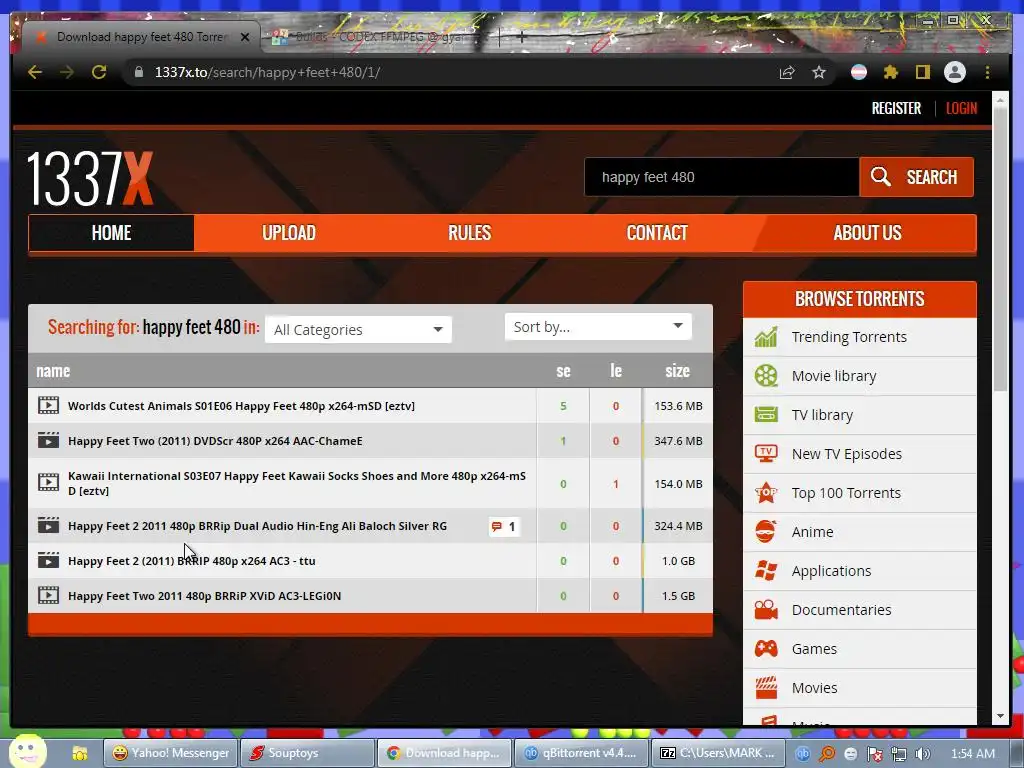
Task: Open Happy Feet Two DVDScr ChameE torrent
Action: (x=215, y=441)
